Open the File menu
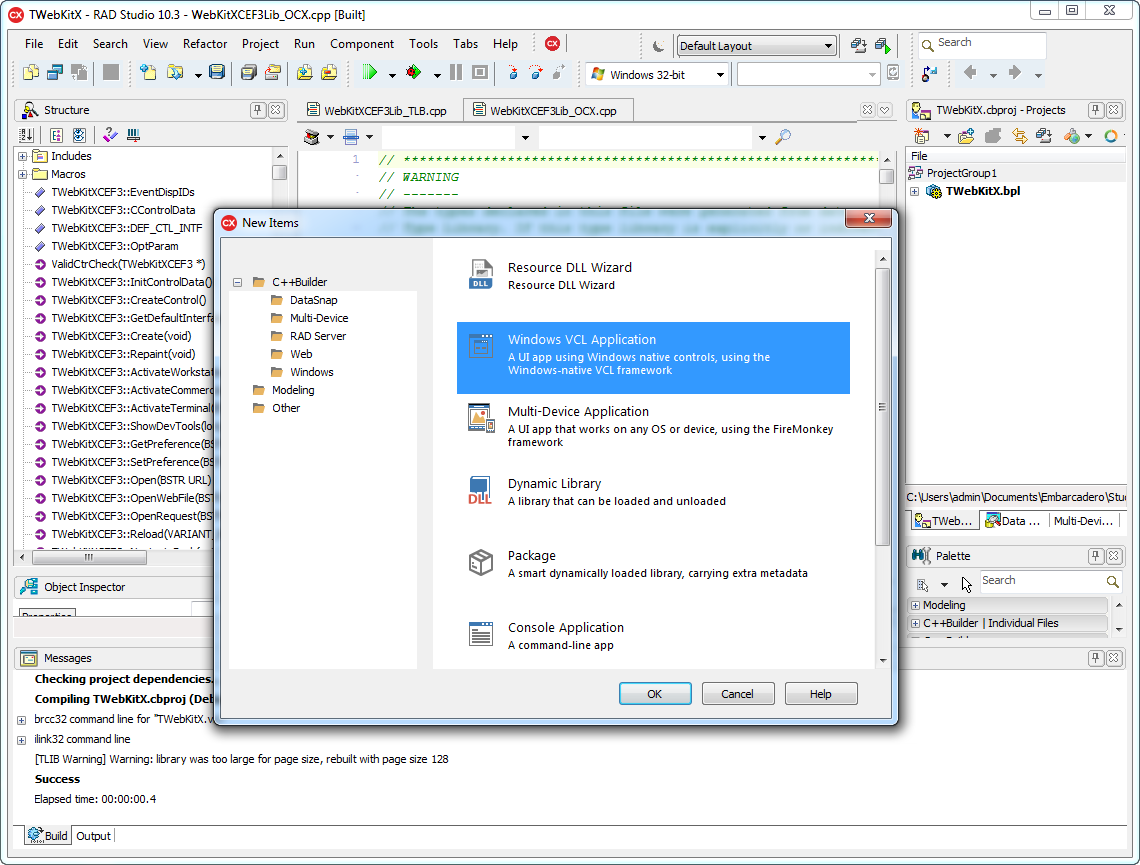This screenshot has height=865, width=1140. [x=34, y=44]
